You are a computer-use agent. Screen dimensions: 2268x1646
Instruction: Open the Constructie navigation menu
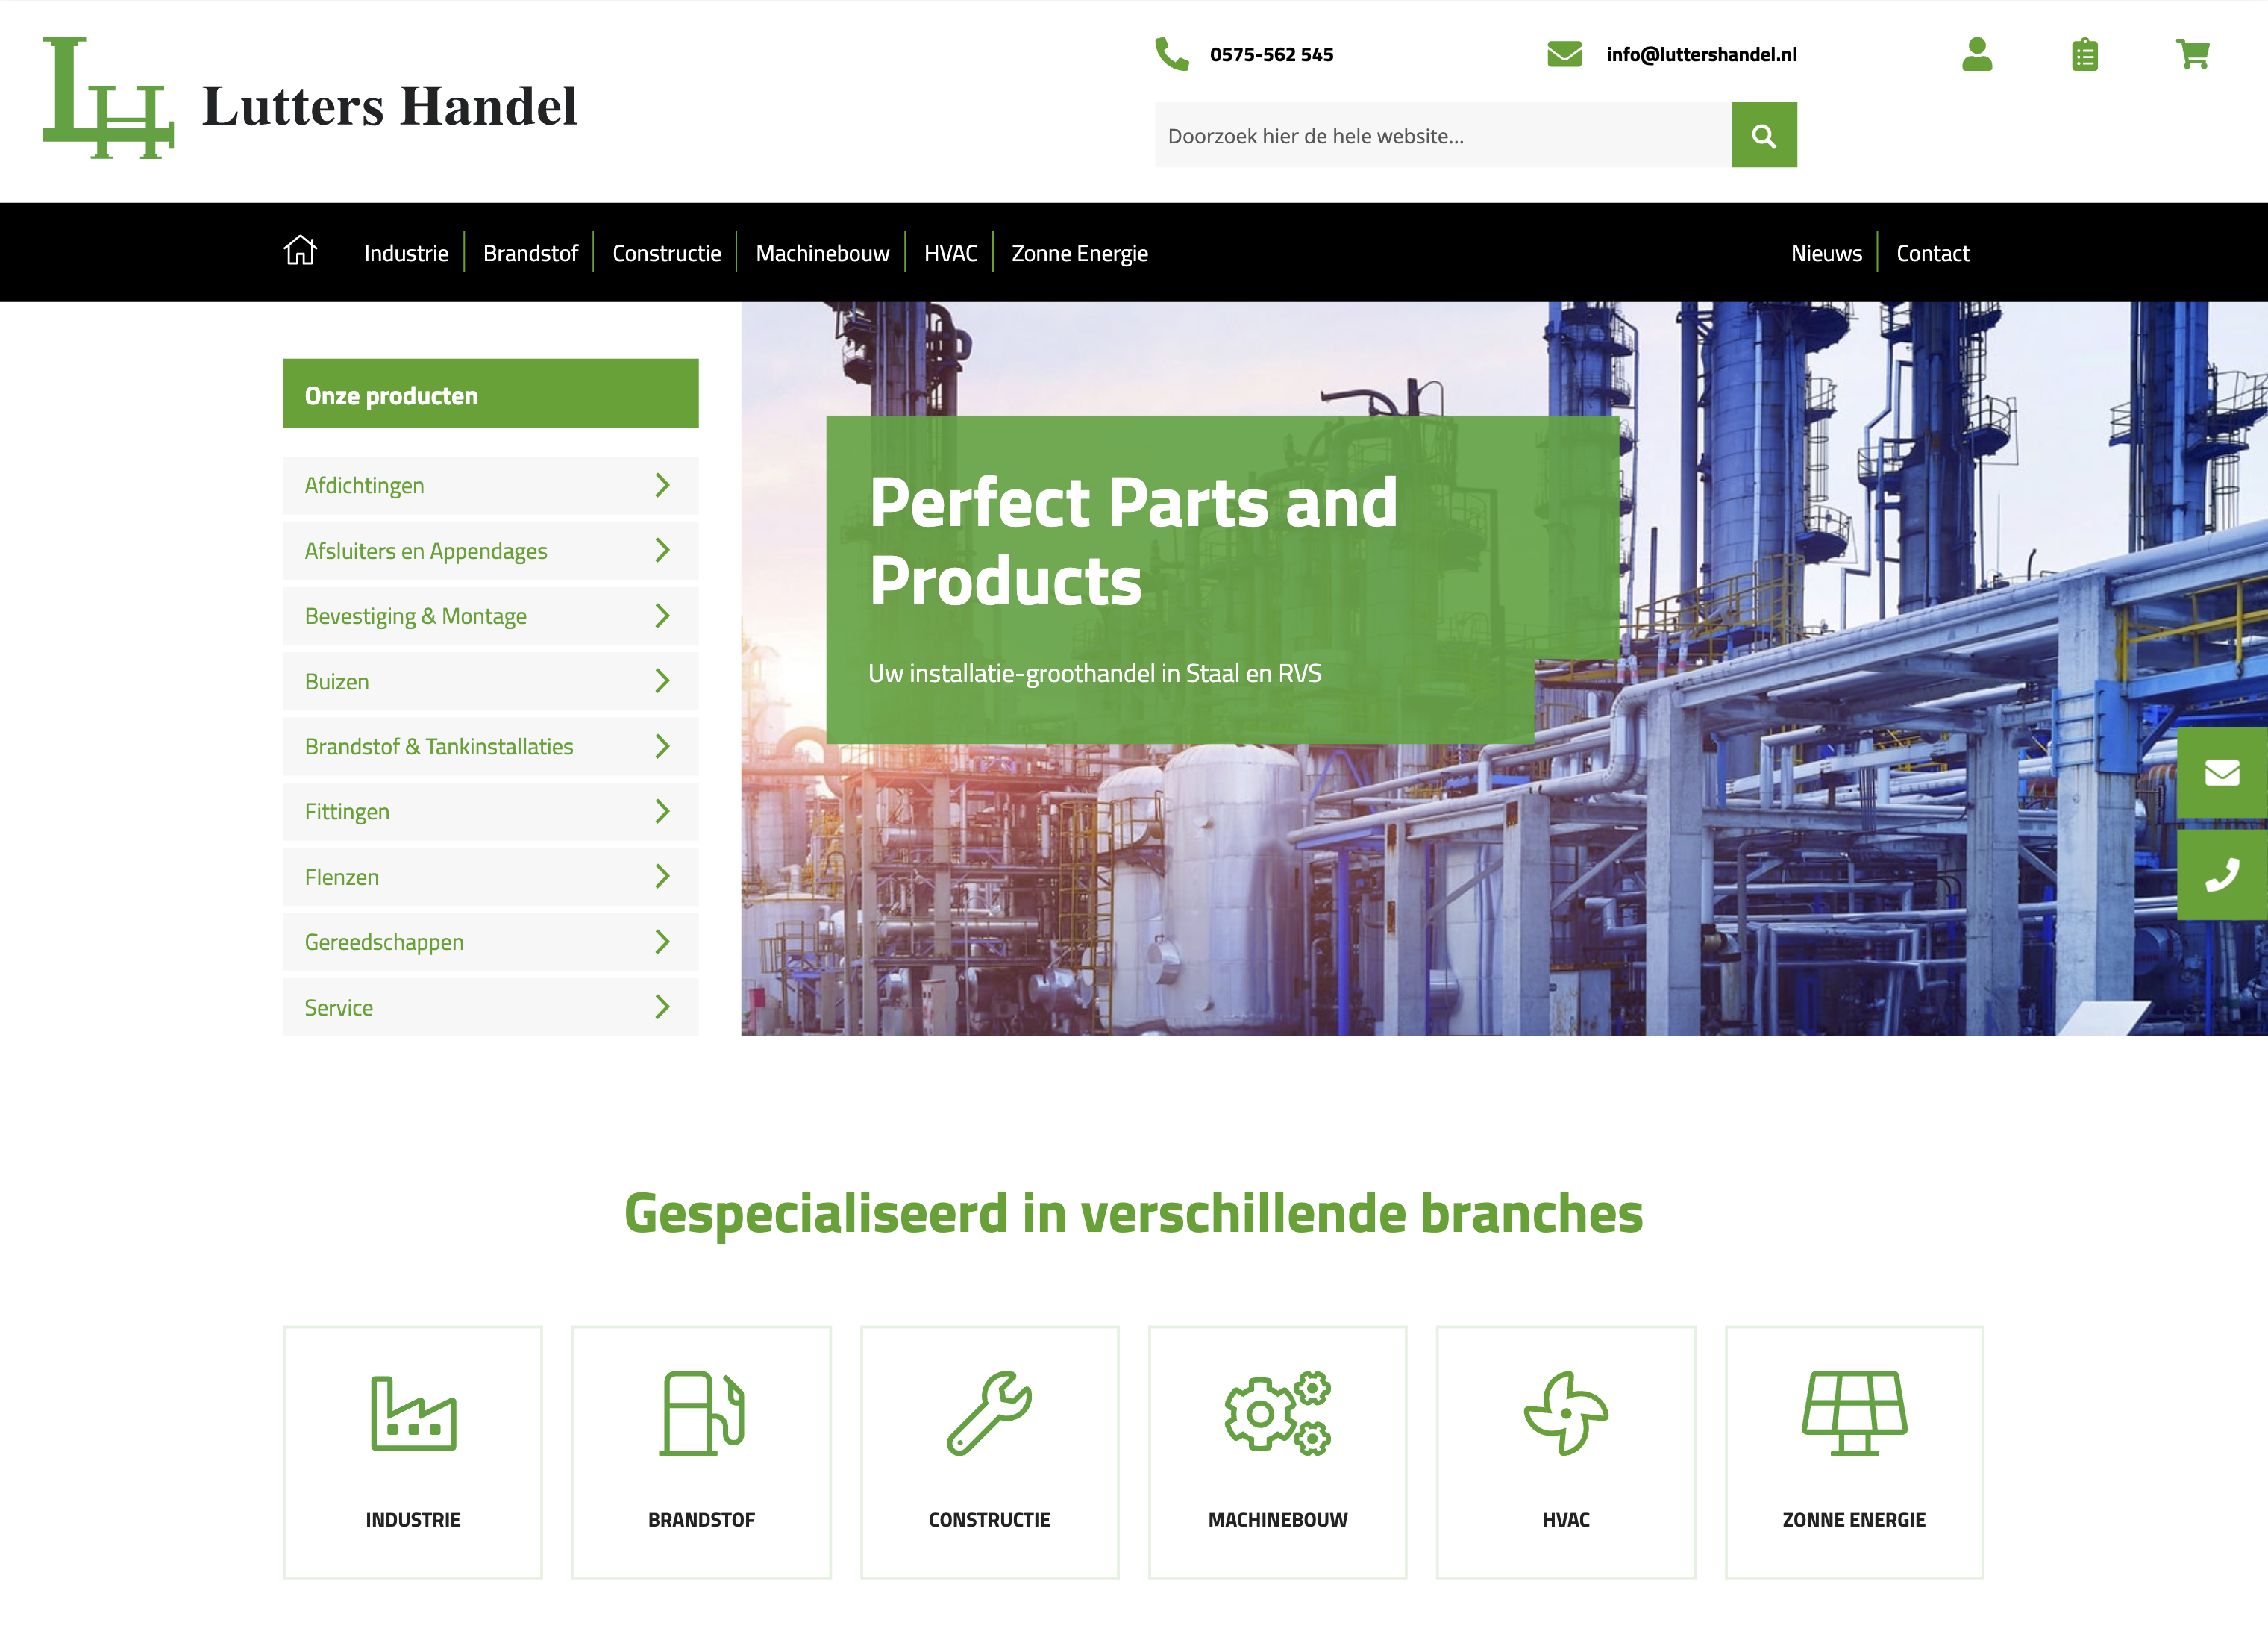pos(664,251)
